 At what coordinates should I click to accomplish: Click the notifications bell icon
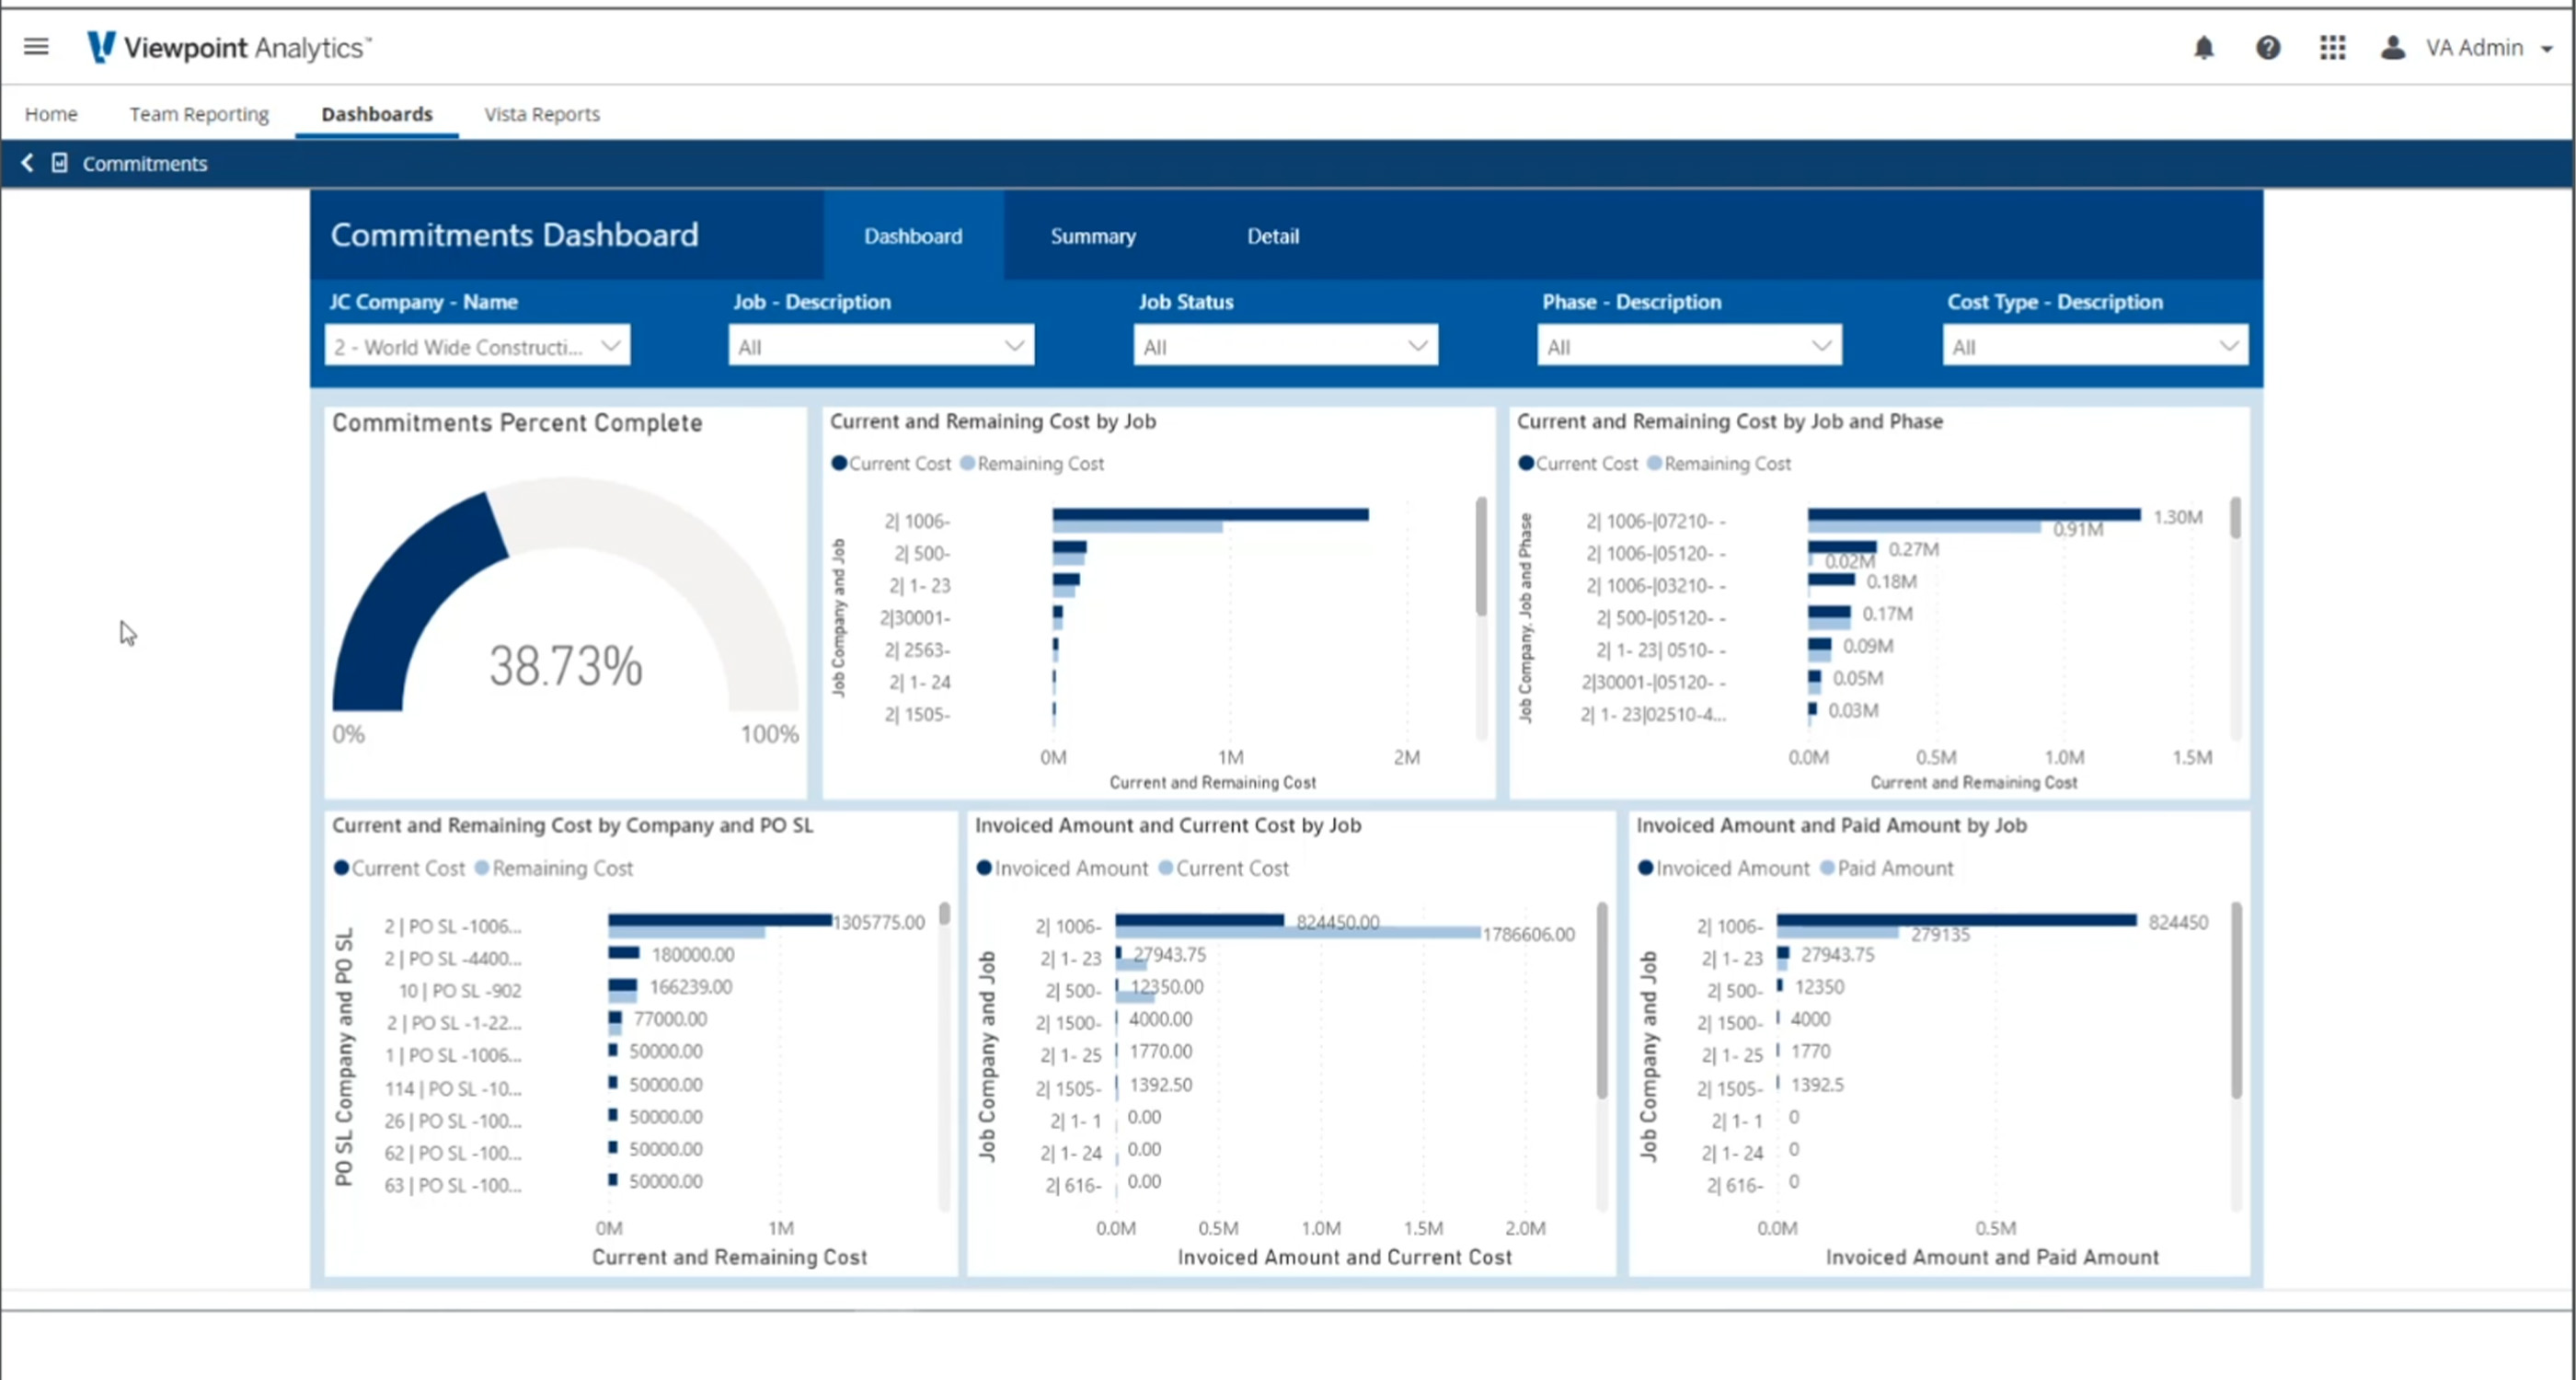(2204, 48)
